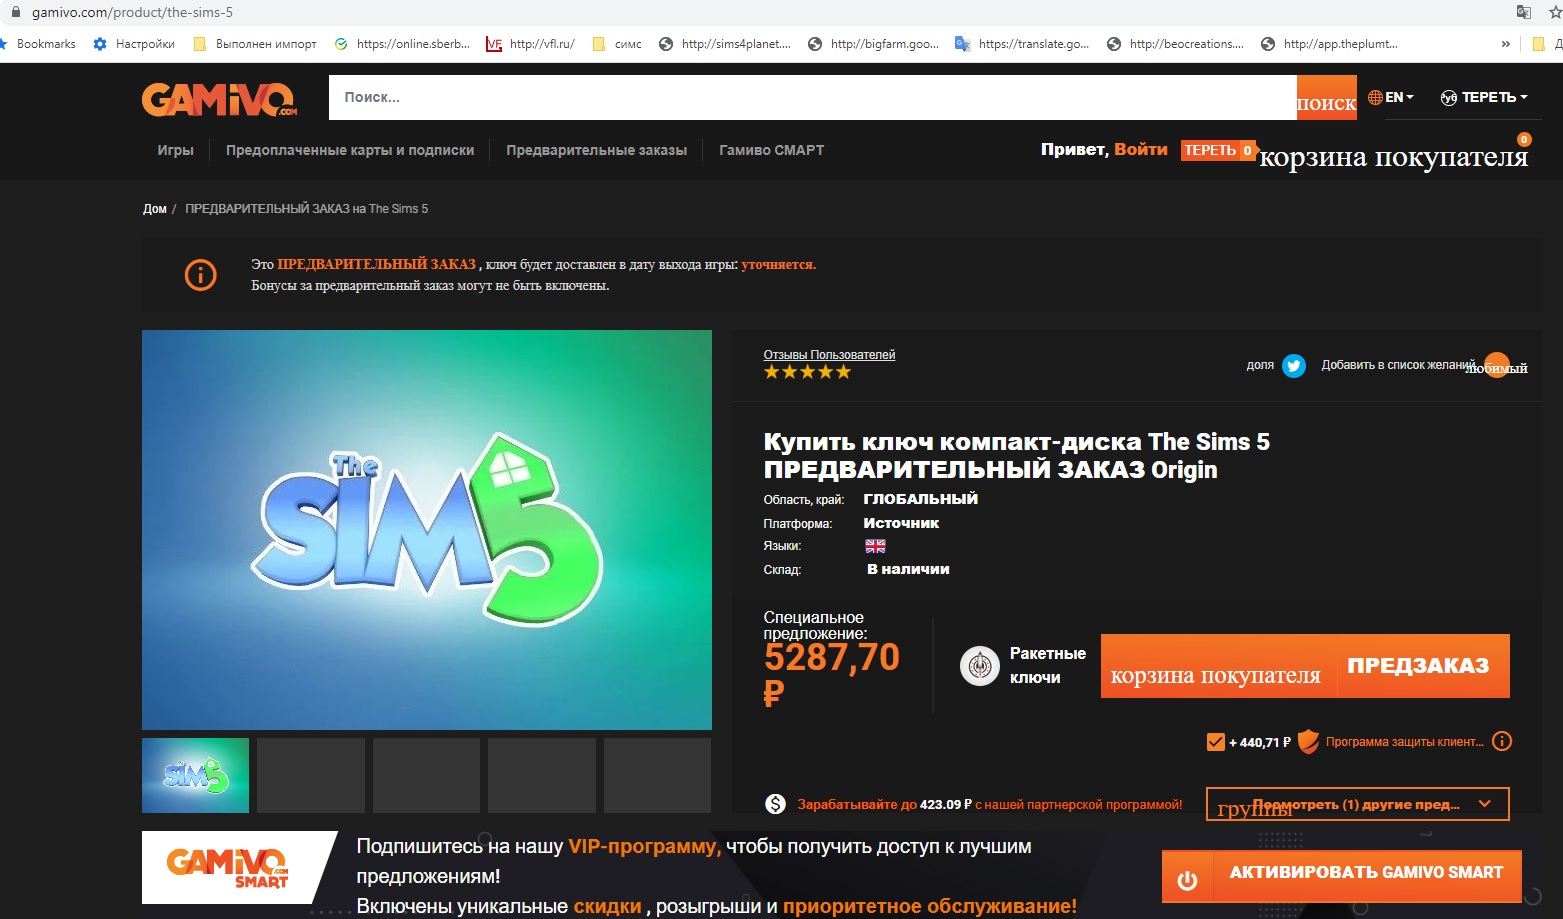Click the скидки link in banner

coord(607,906)
